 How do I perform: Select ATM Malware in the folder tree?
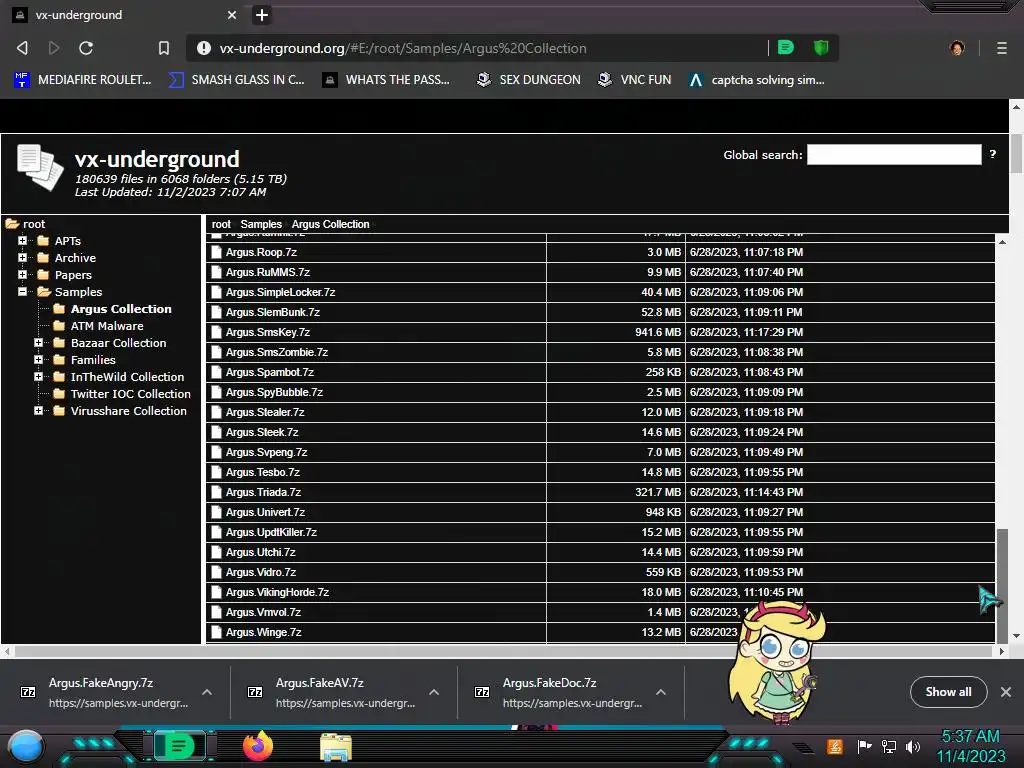[x=107, y=326]
